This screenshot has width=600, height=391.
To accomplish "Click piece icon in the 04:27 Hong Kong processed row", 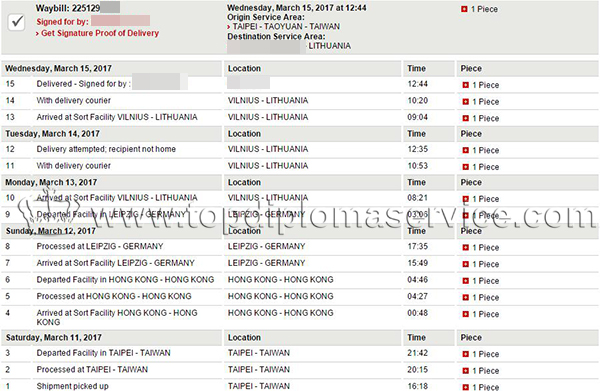I will coord(465,297).
